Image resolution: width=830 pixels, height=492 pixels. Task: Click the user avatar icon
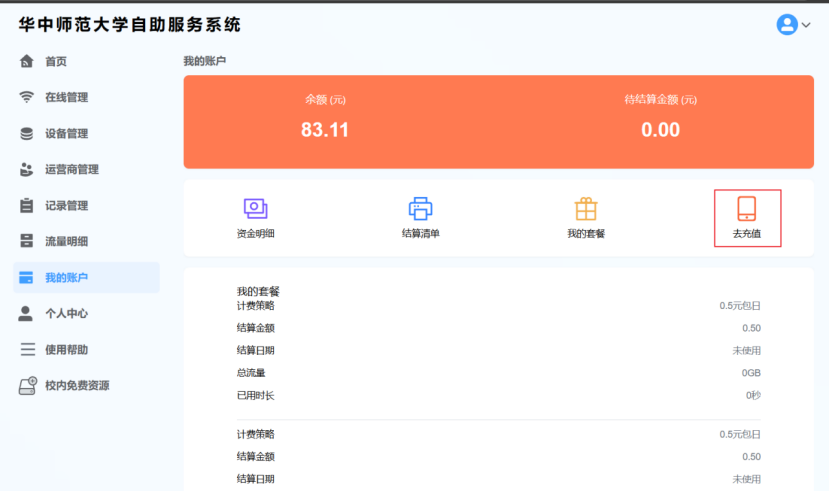[x=787, y=24]
